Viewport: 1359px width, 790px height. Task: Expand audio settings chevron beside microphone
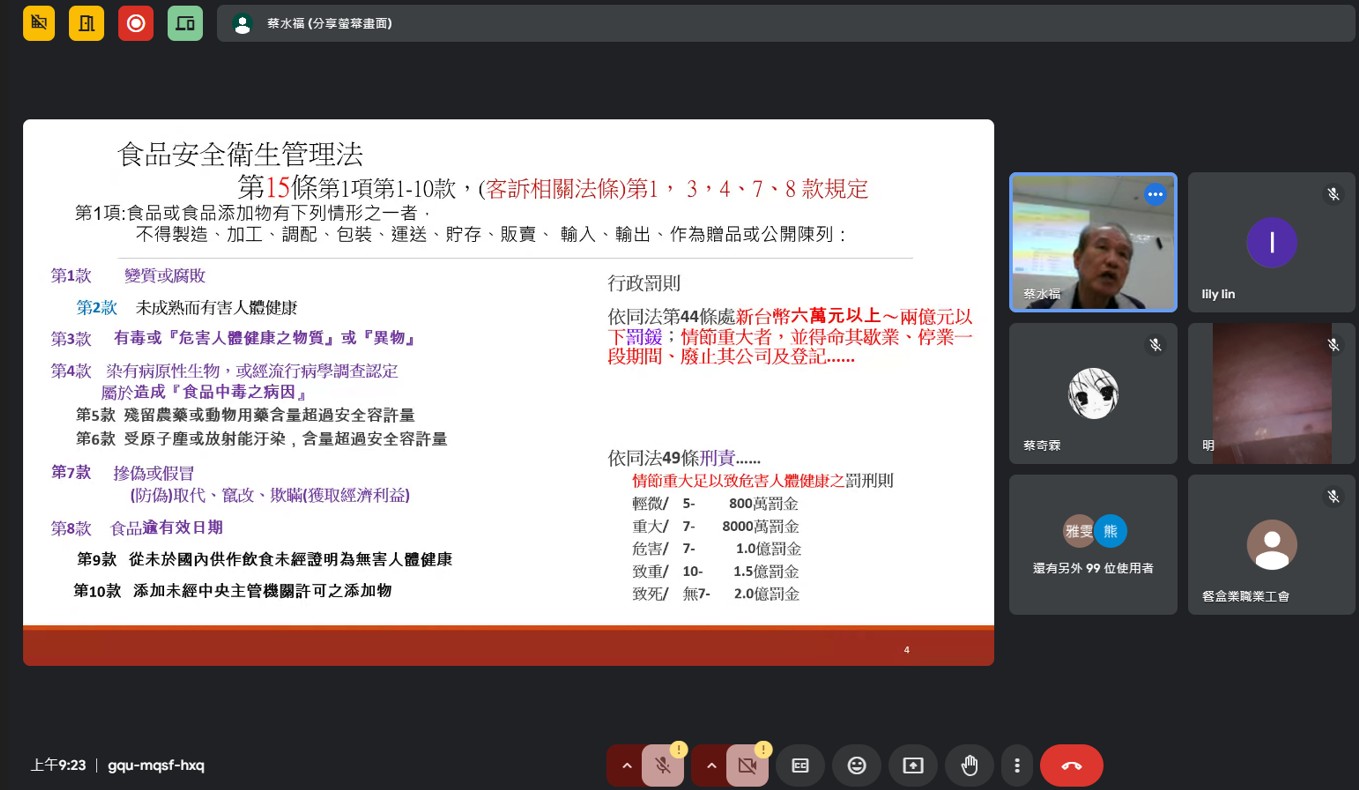(x=627, y=765)
